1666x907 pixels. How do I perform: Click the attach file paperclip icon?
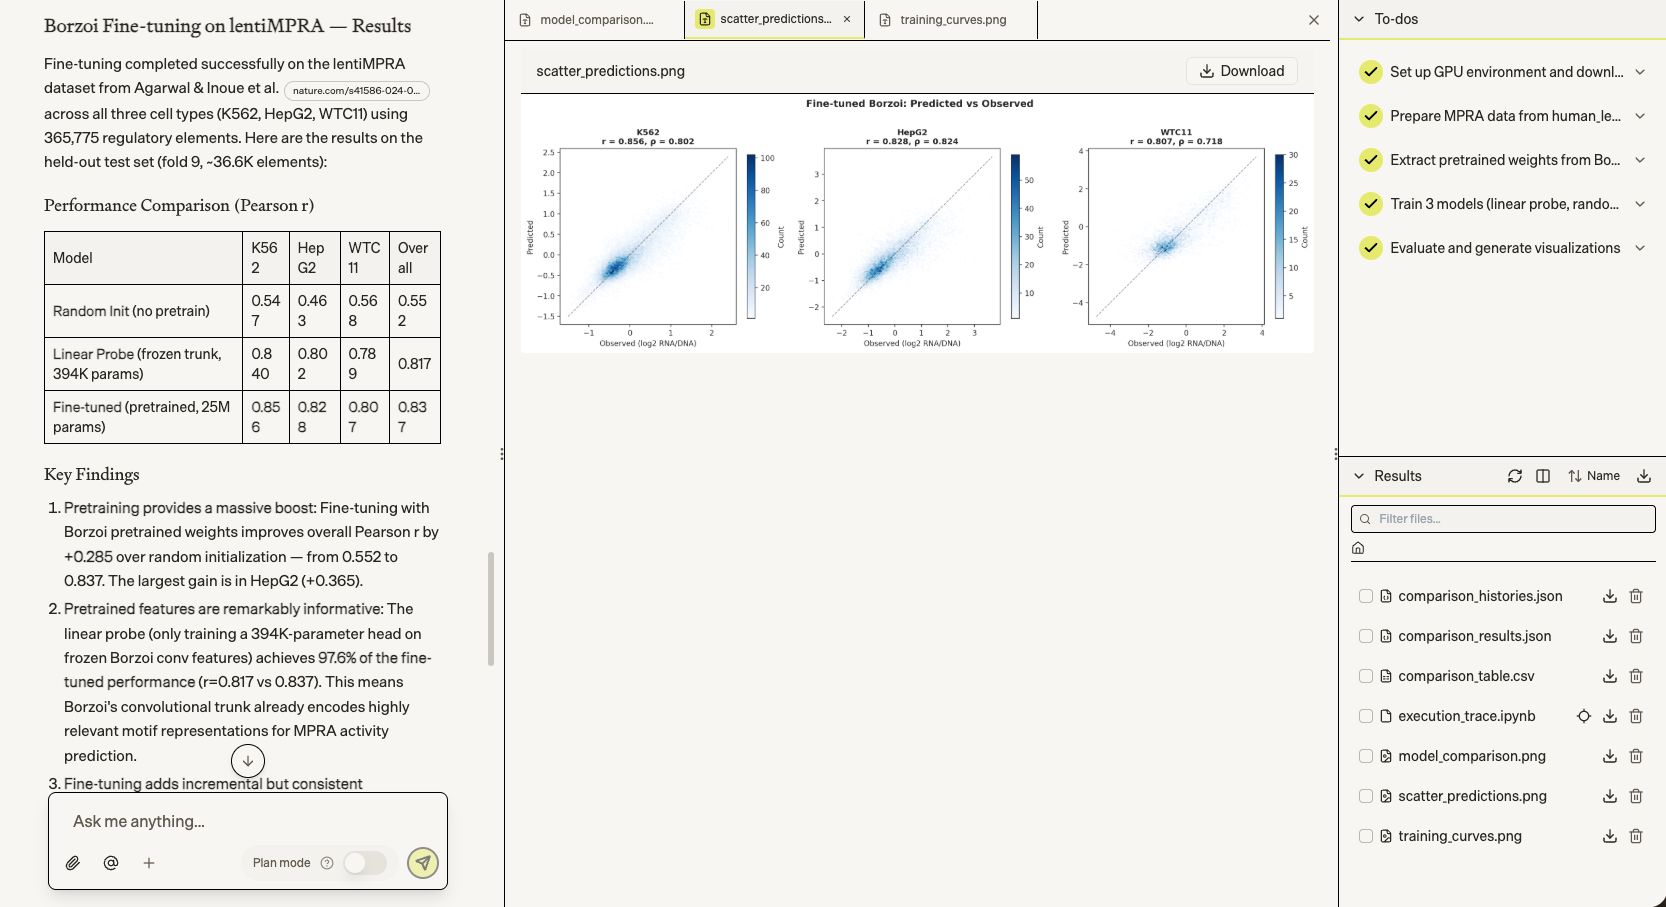click(73, 863)
